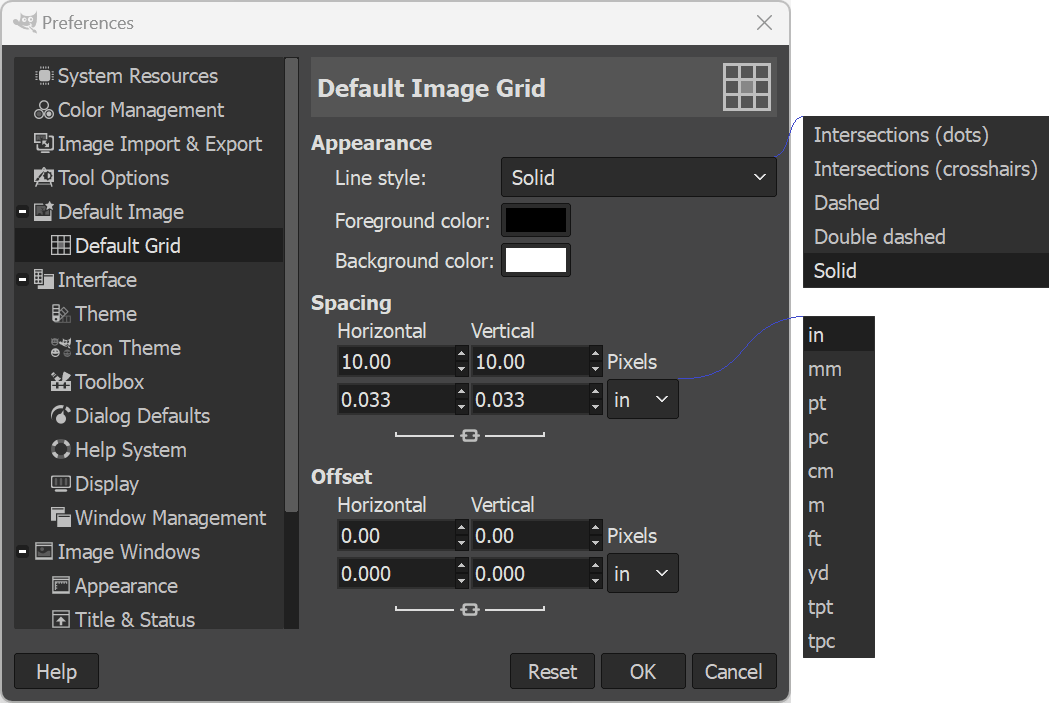This screenshot has width=1049, height=703.
Task: Collapse the Interface tree node
Action: click(x=22, y=280)
